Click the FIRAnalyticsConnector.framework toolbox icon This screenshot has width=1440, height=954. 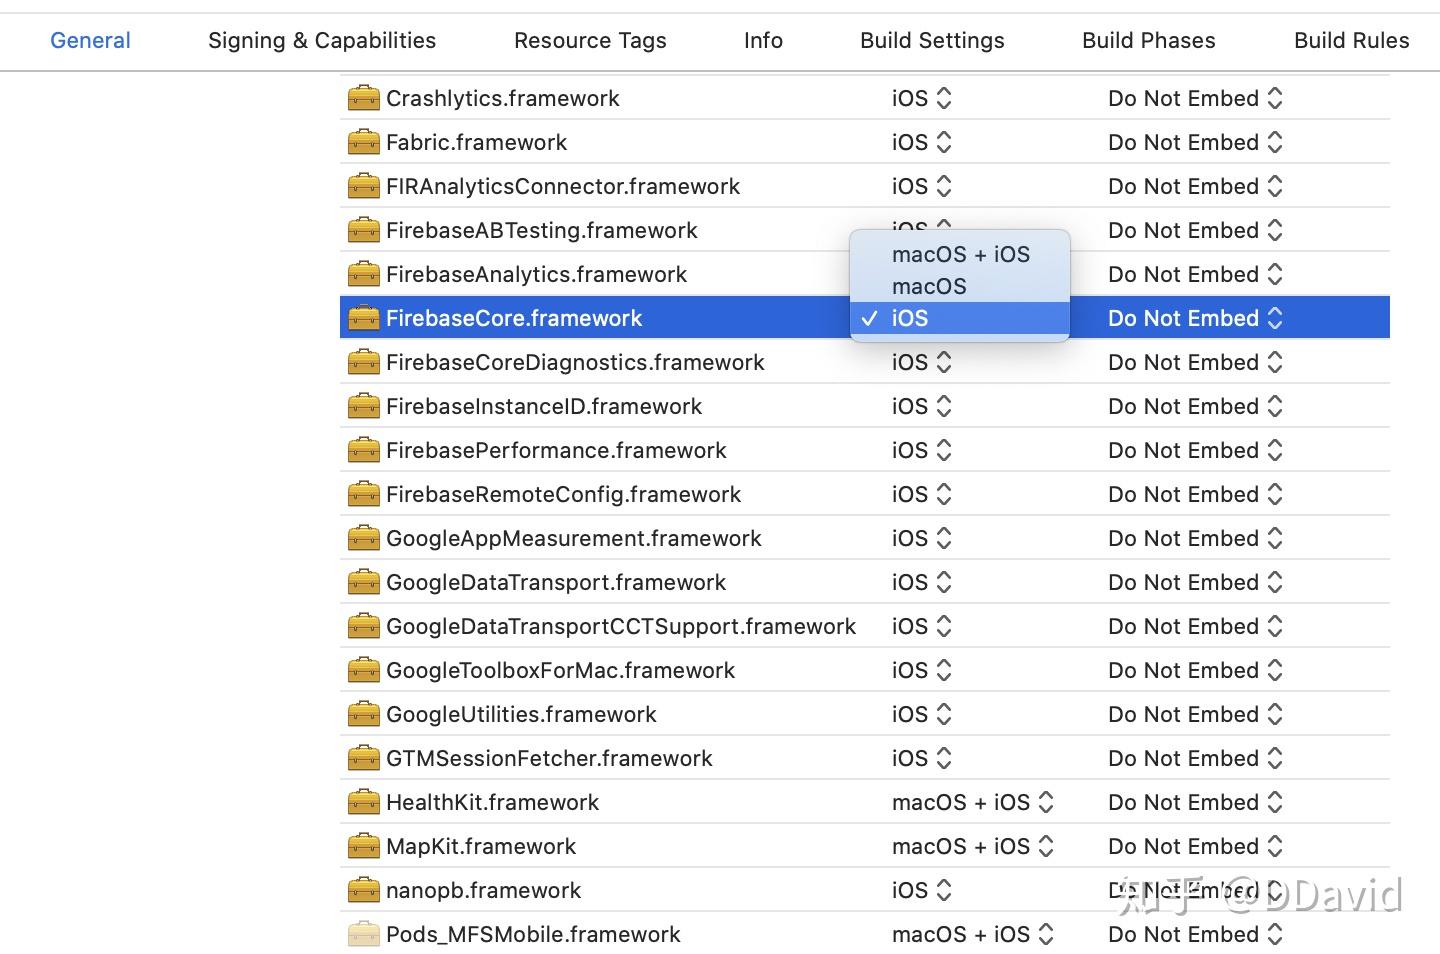coord(363,186)
